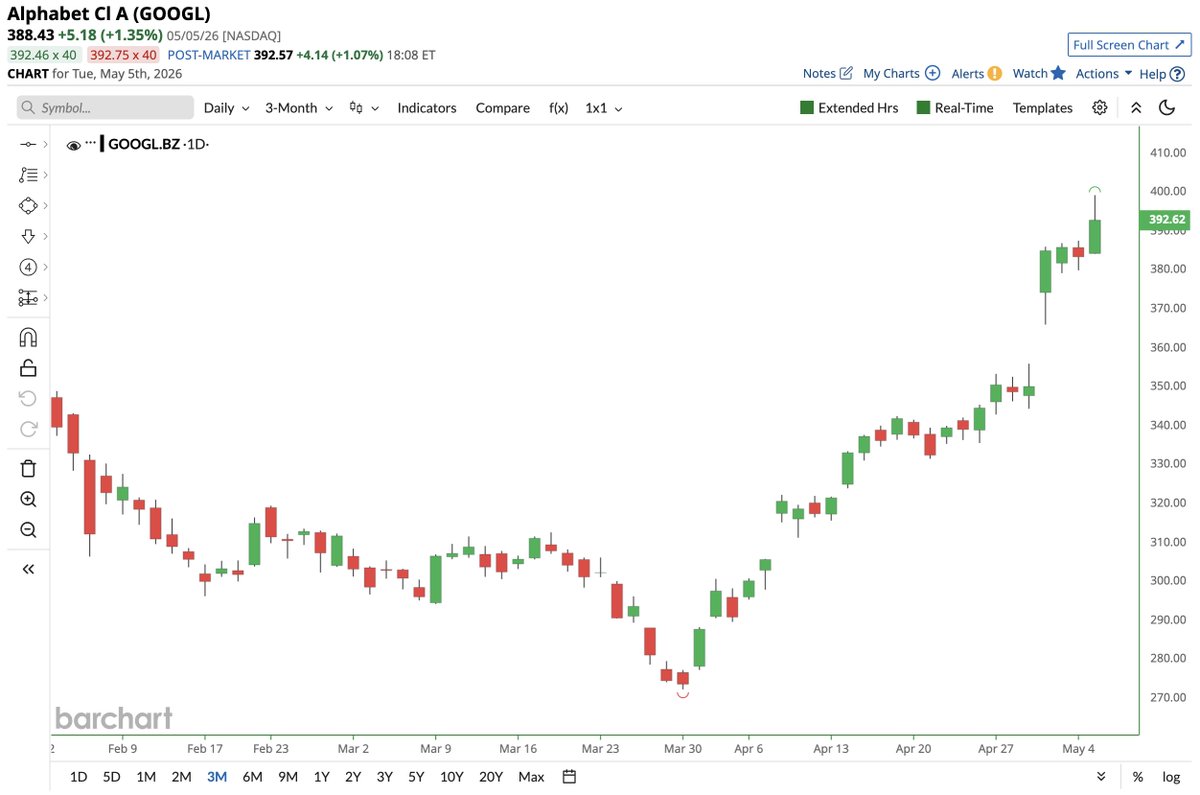Expand bottom panel double chevron
This screenshot has height=795, width=1200.
pyautogui.click(x=1101, y=777)
